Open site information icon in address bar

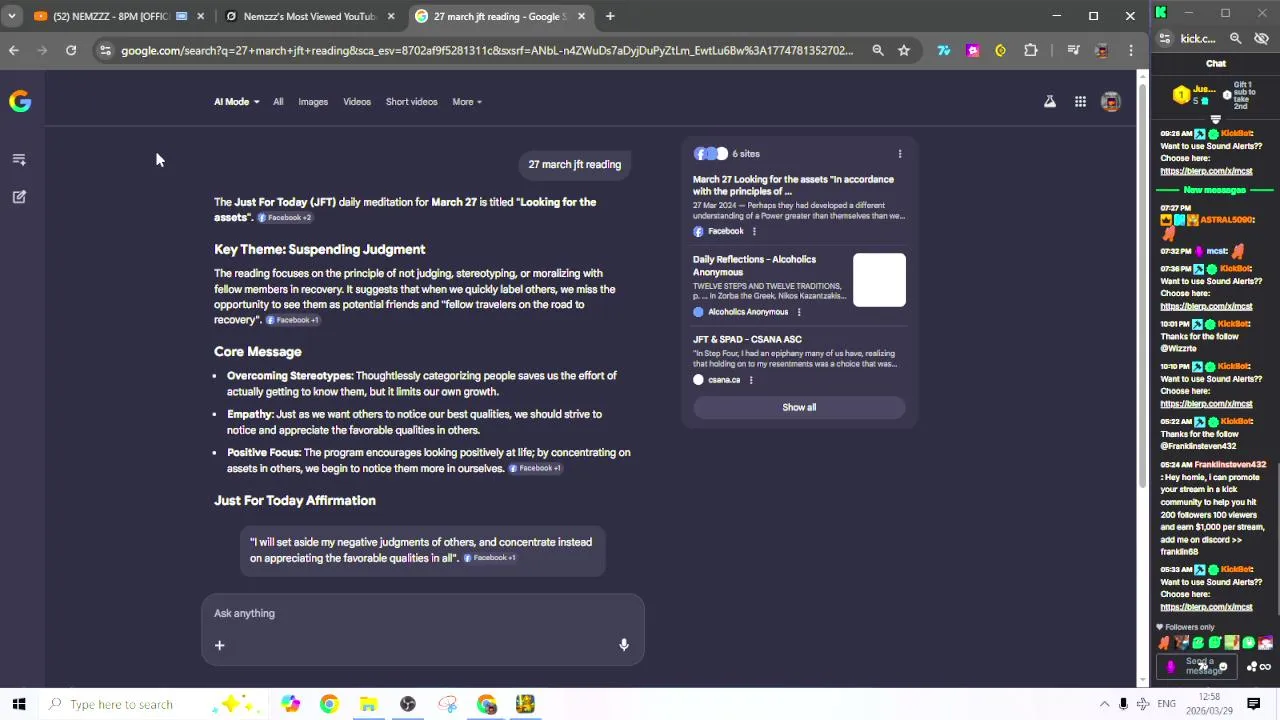pos(105,50)
